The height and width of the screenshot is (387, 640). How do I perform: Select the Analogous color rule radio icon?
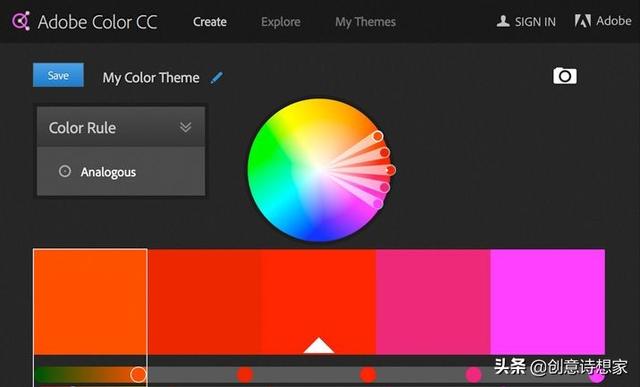(x=65, y=171)
